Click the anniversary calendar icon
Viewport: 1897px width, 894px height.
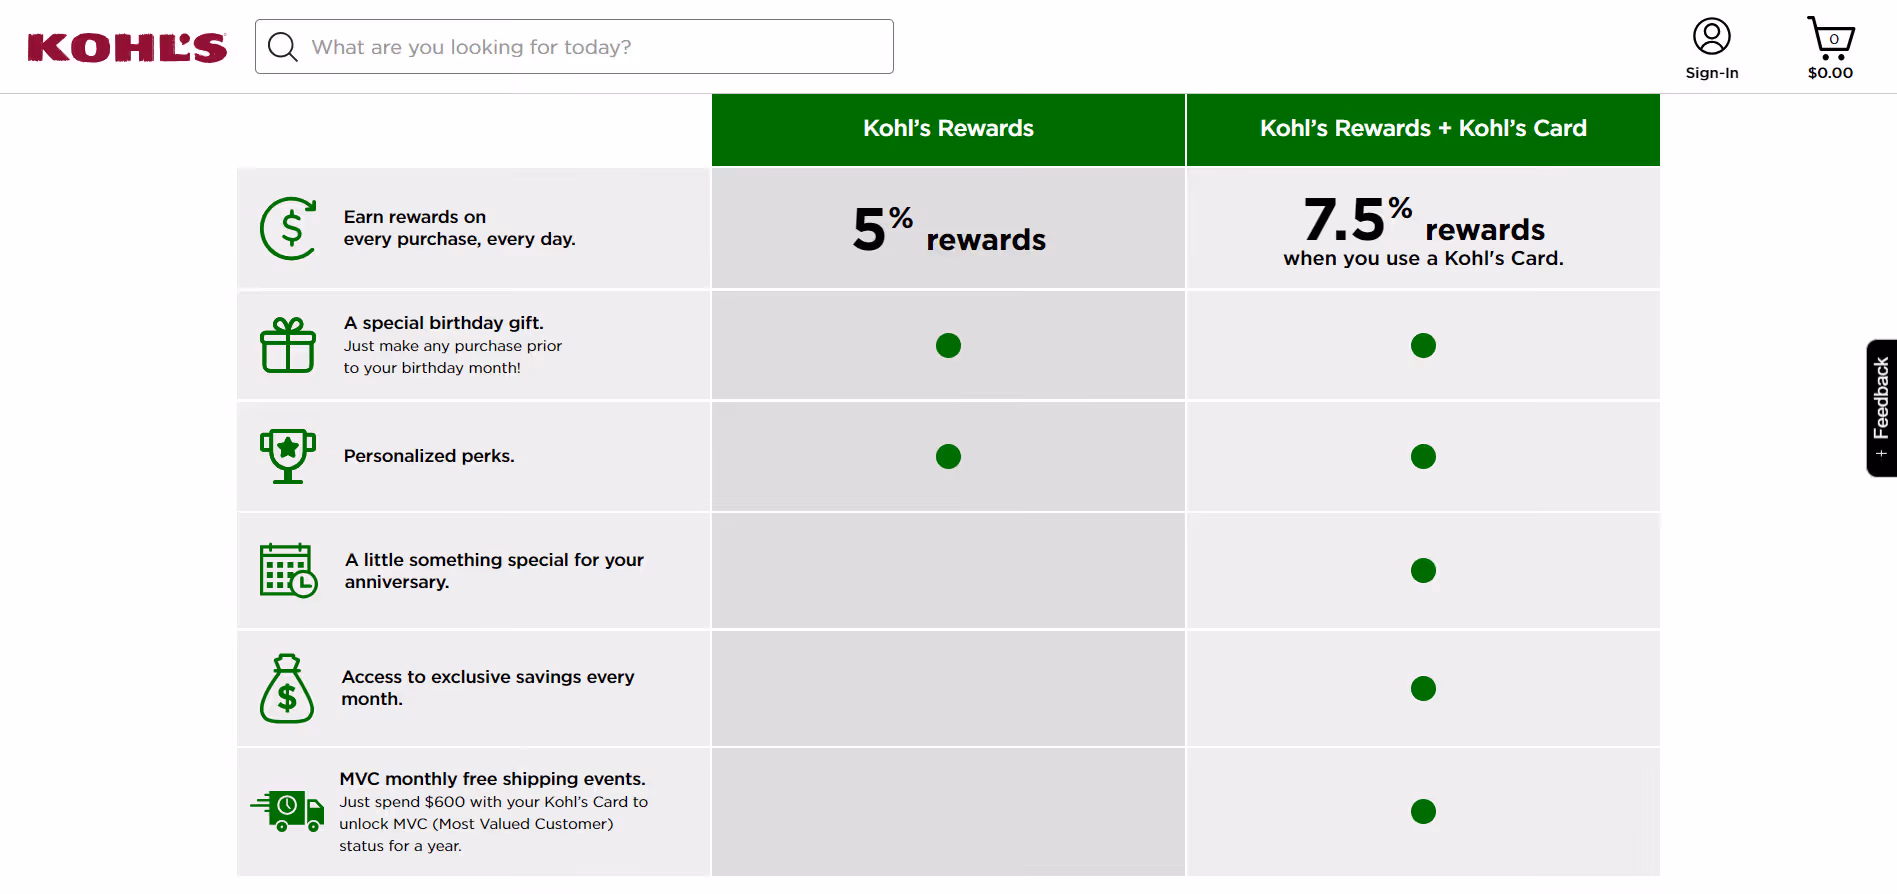click(288, 571)
